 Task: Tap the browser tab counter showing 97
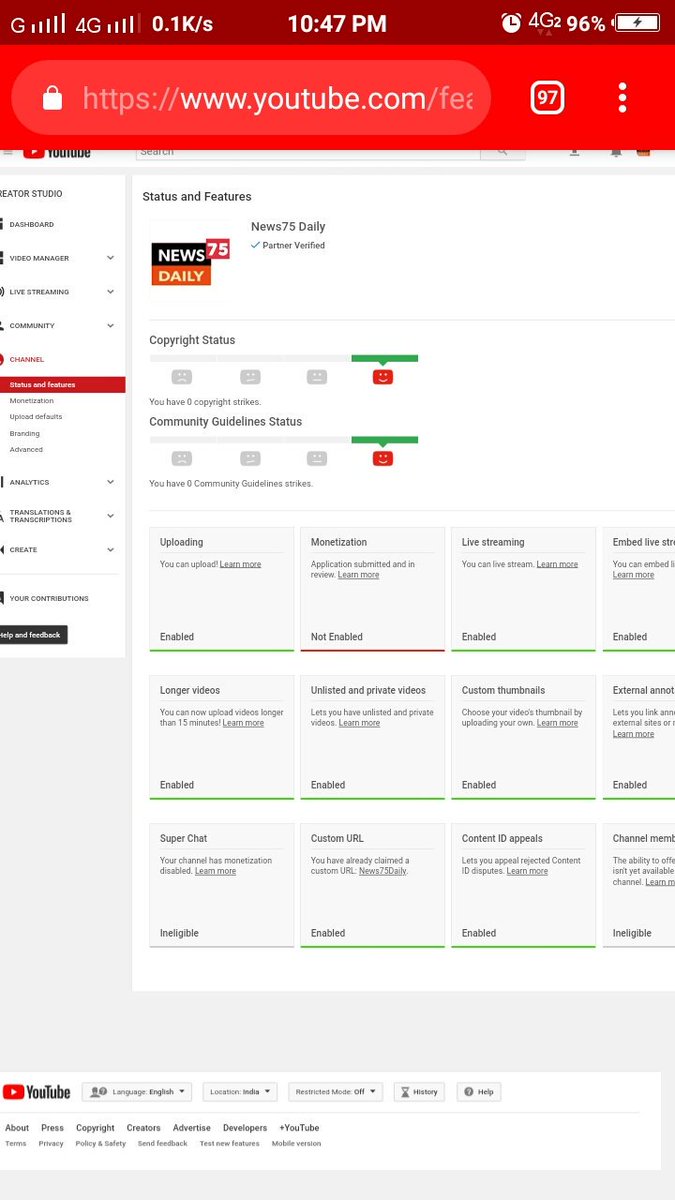(547, 97)
